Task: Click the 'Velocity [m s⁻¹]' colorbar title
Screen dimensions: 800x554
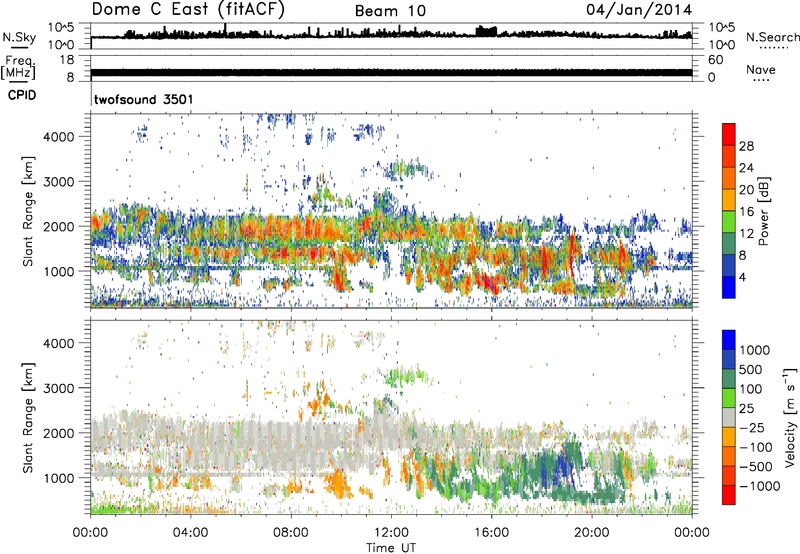Action: [790, 417]
